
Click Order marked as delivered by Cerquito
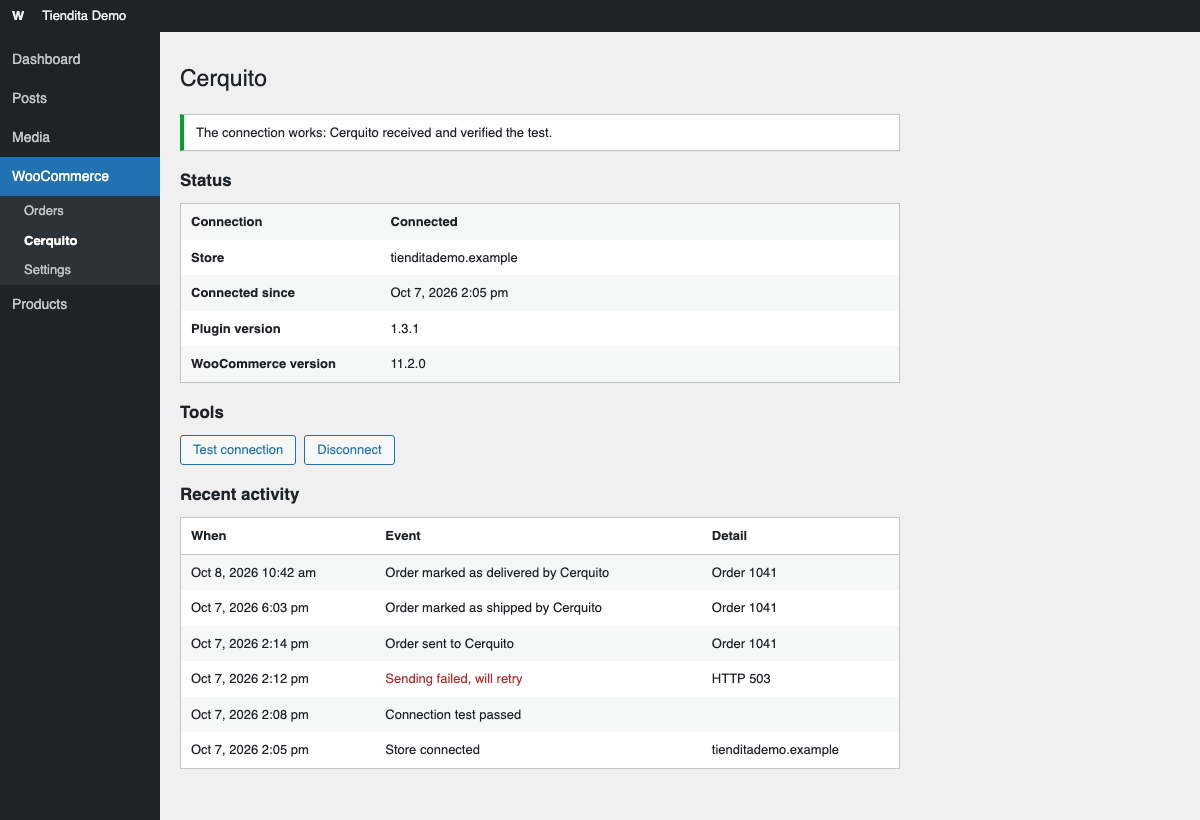click(x=497, y=573)
